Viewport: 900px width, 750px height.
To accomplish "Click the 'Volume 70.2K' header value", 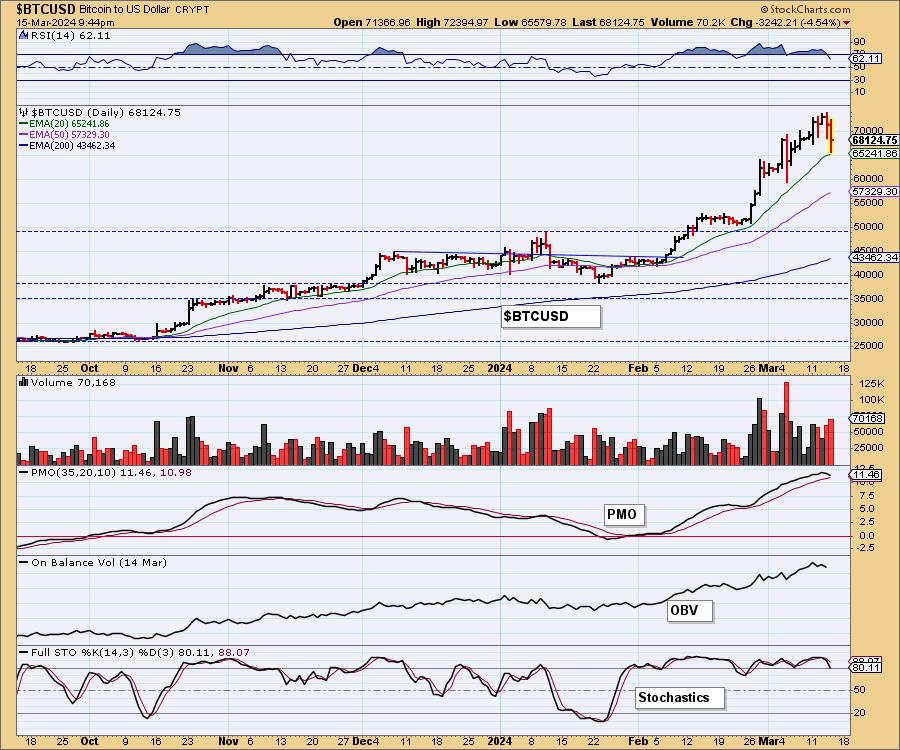I will [x=688, y=22].
